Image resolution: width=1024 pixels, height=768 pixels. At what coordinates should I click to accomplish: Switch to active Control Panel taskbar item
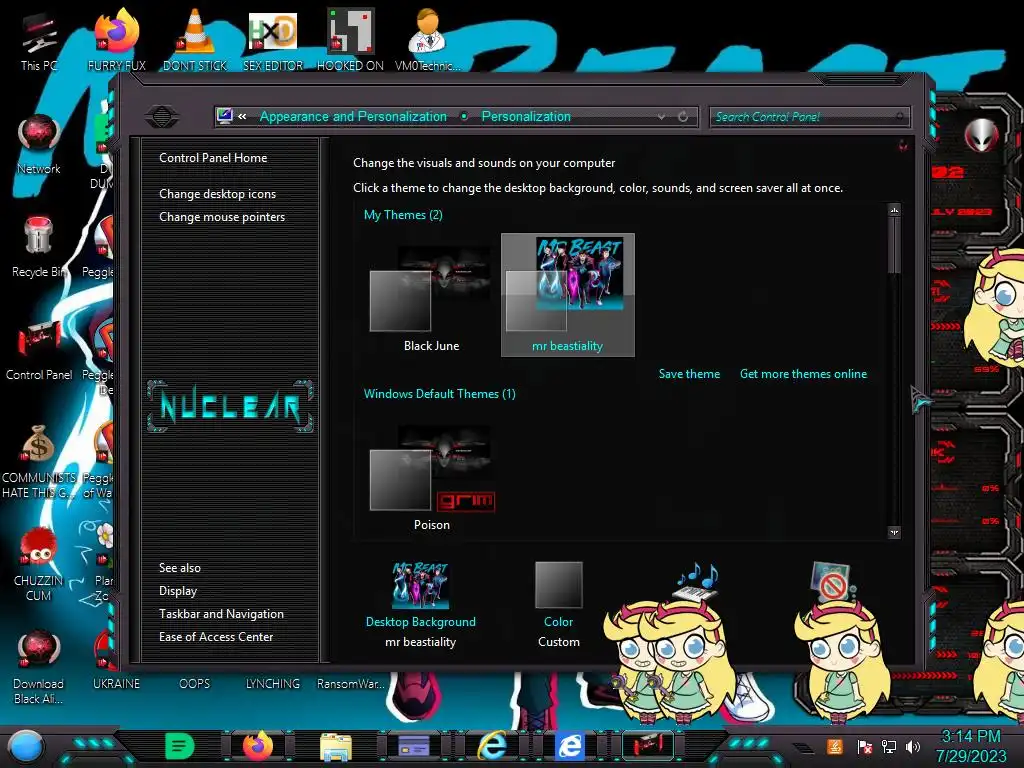(x=648, y=745)
